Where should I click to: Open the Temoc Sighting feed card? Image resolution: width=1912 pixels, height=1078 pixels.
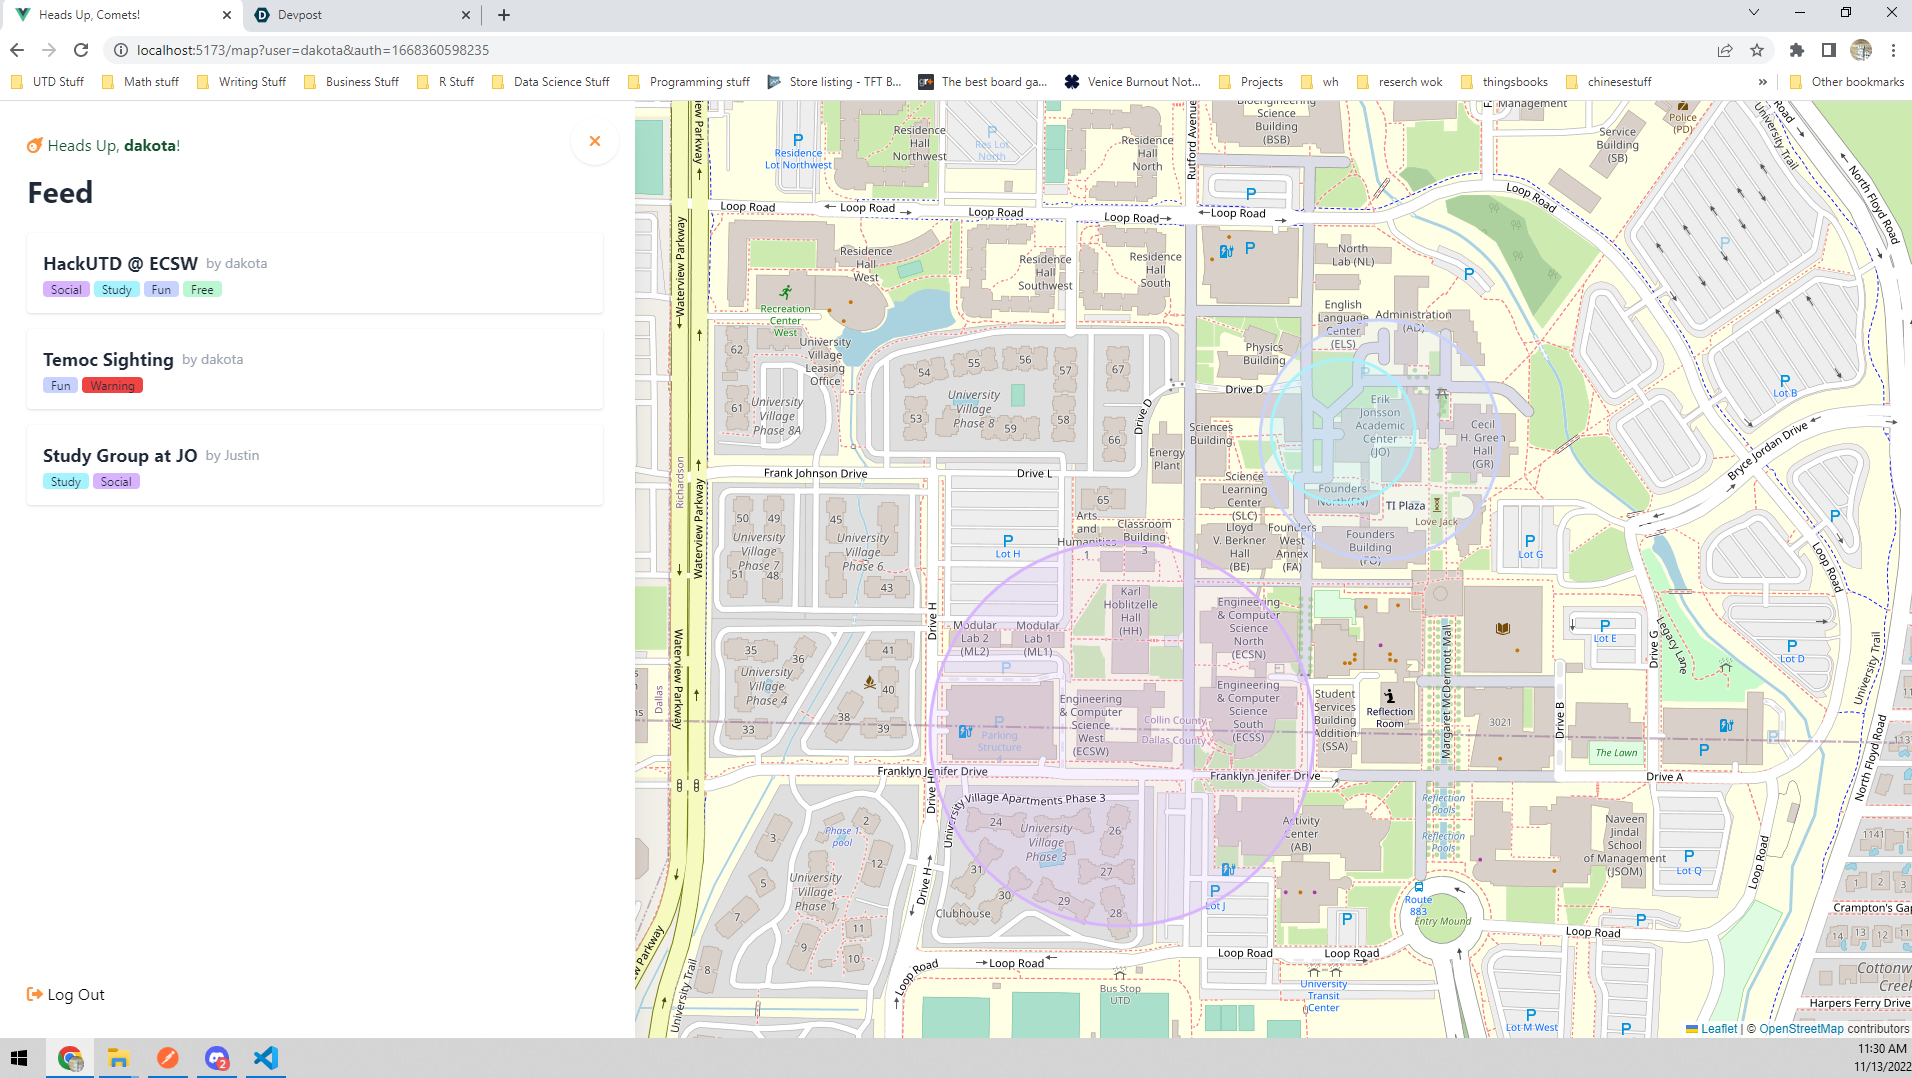(315, 369)
